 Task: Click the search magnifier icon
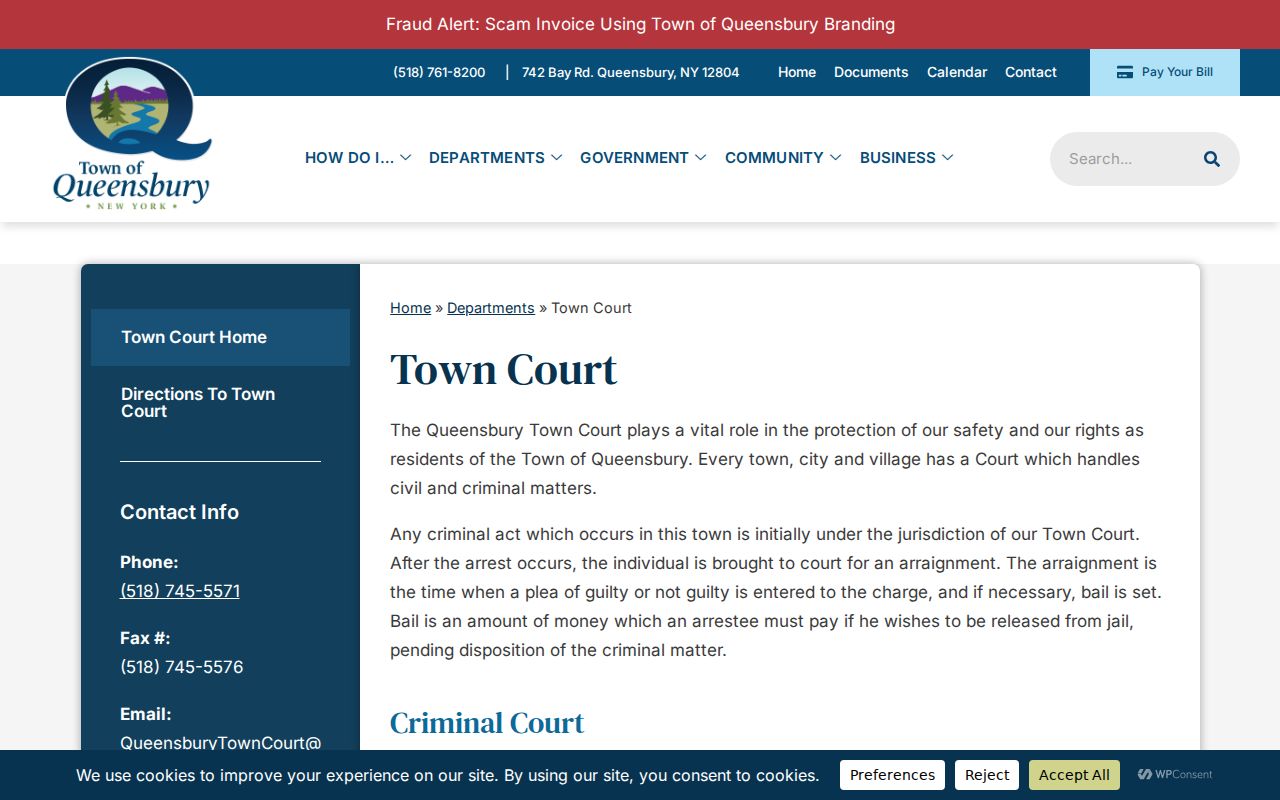pos(1212,159)
